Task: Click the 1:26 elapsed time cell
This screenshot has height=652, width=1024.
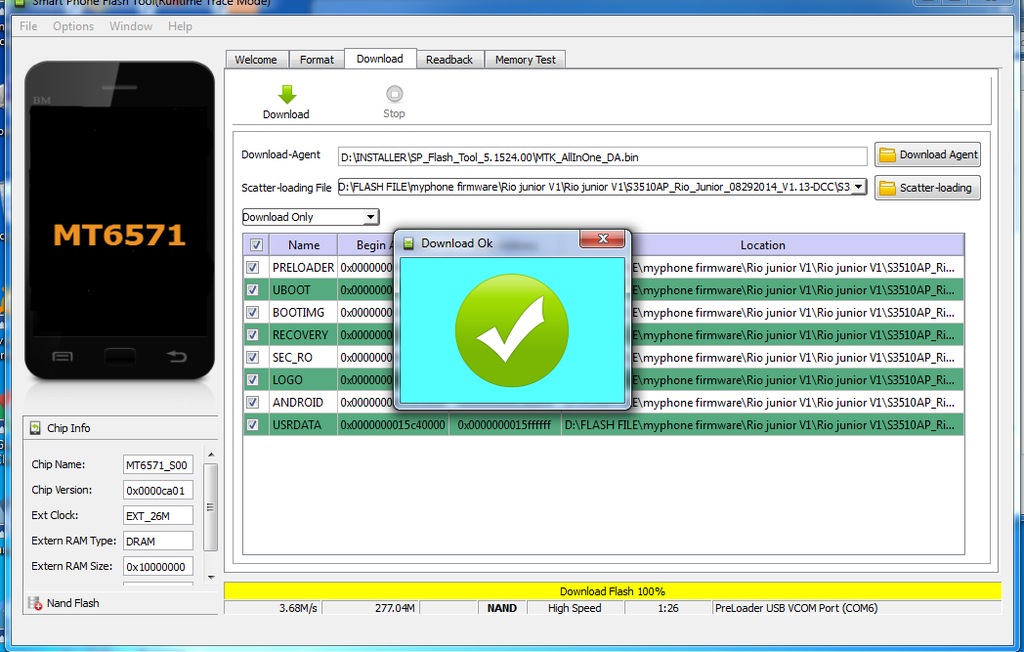Action: [x=668, y=608]
